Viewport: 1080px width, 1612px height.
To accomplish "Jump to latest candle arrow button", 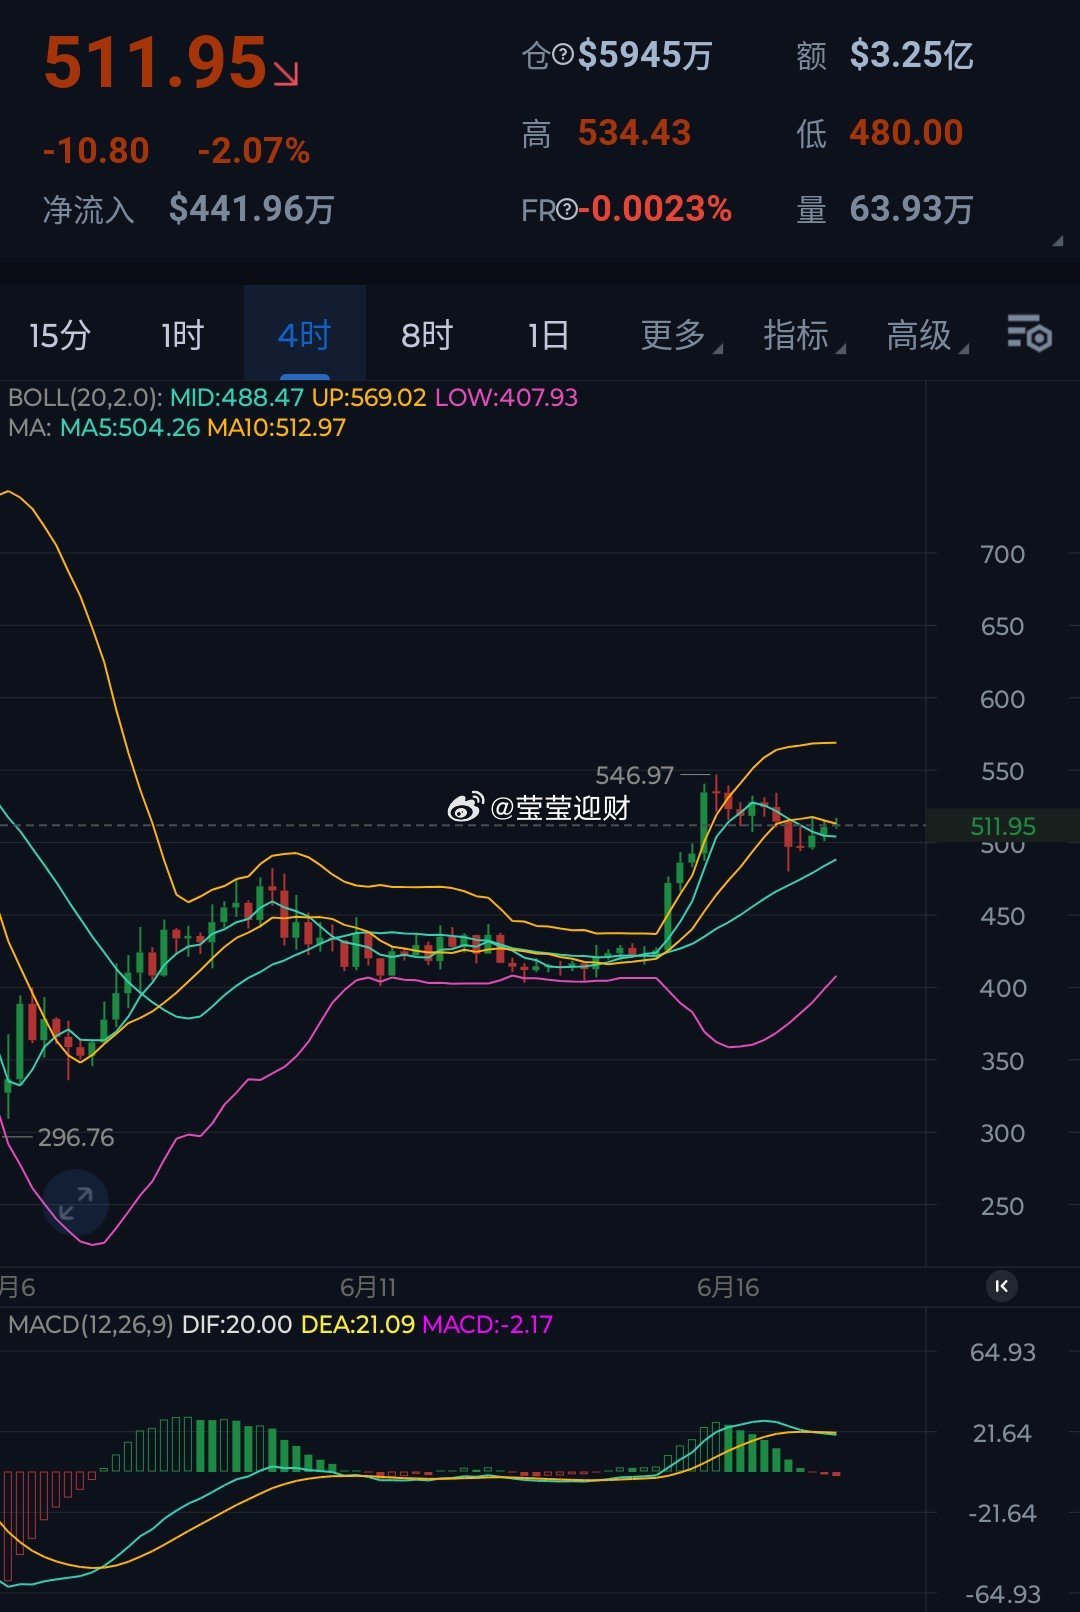I will pyautogui.click(x=1002, y=1286).
